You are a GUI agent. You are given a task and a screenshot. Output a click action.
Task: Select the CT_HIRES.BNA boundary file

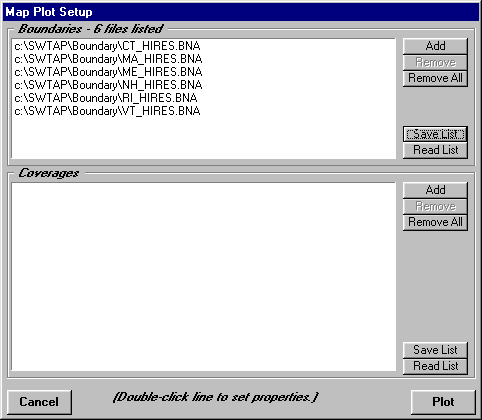107,46
